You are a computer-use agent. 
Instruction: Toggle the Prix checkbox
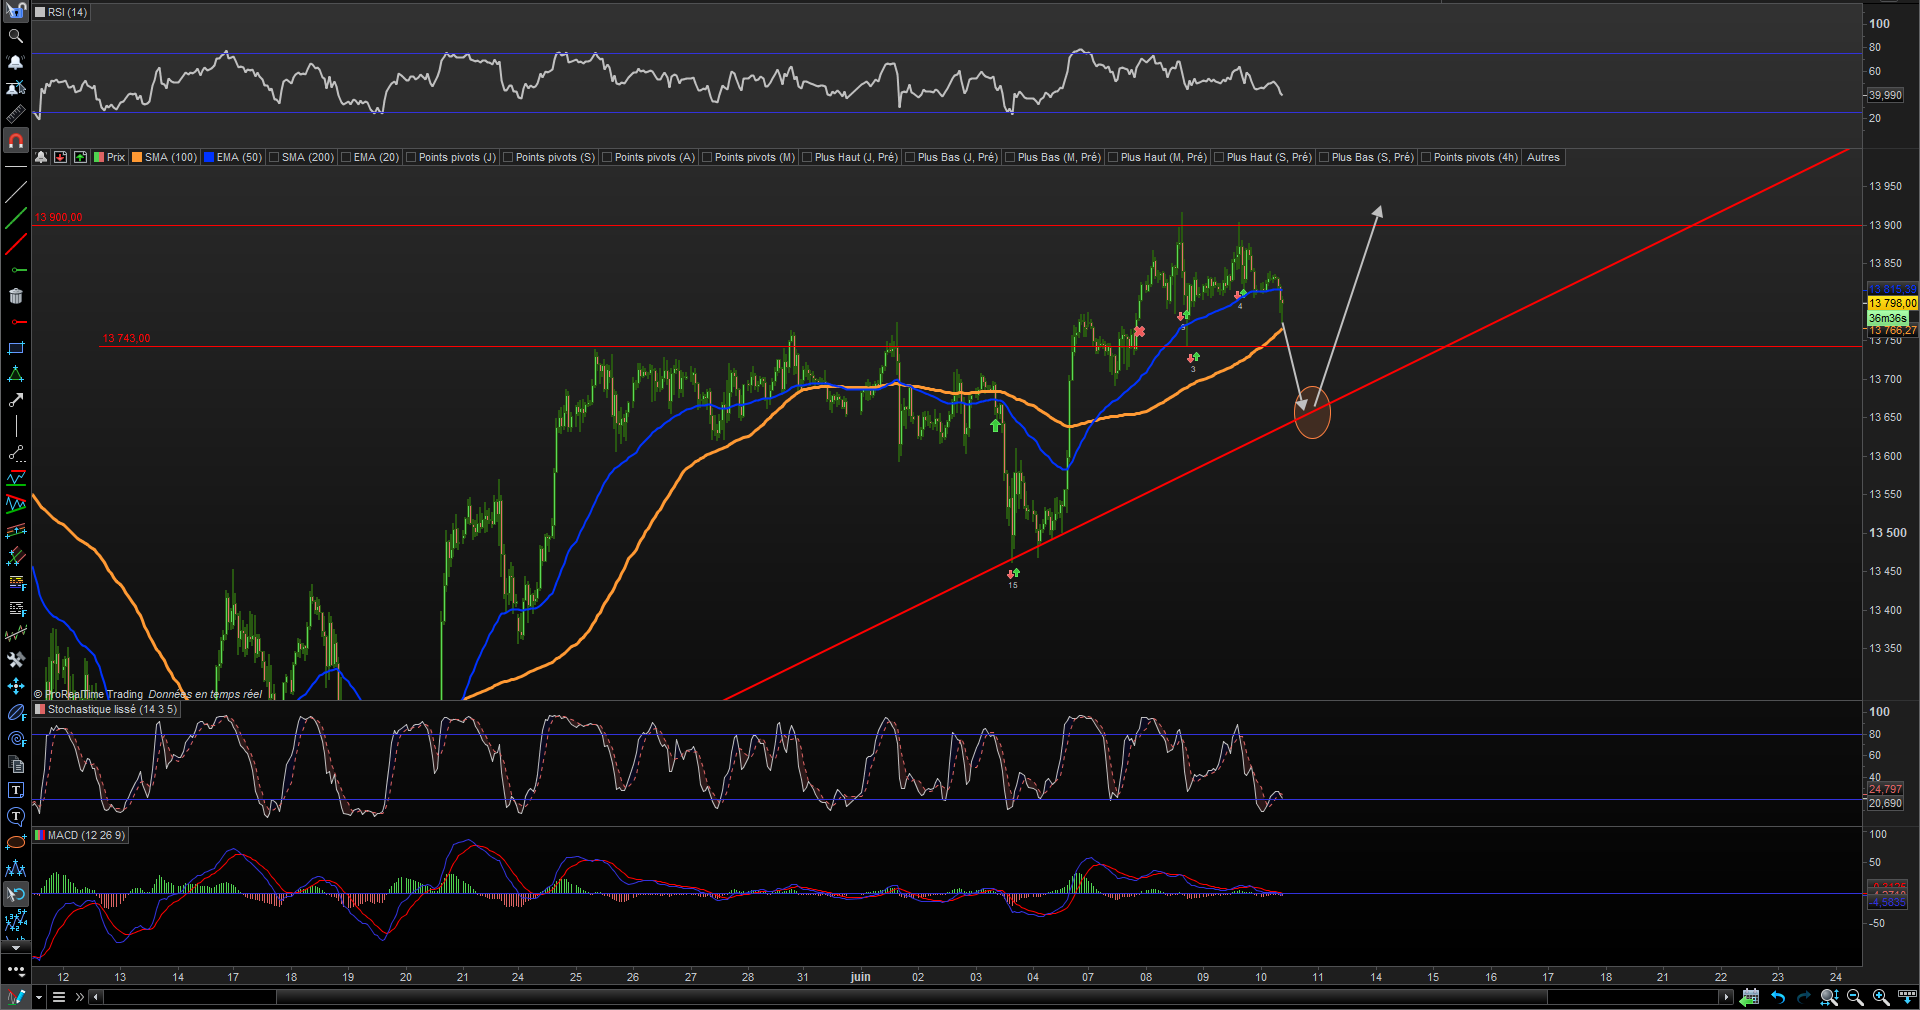(99, 157)
